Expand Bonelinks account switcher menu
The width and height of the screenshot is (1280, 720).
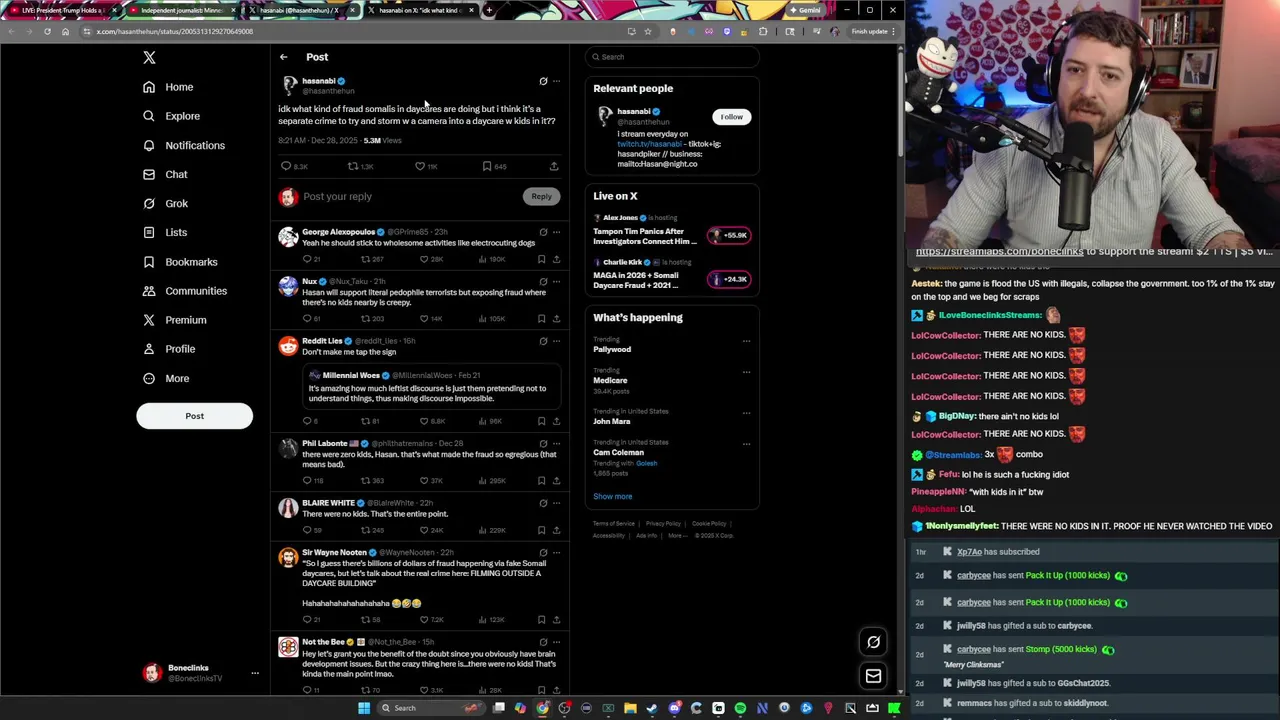coord(255,673)
